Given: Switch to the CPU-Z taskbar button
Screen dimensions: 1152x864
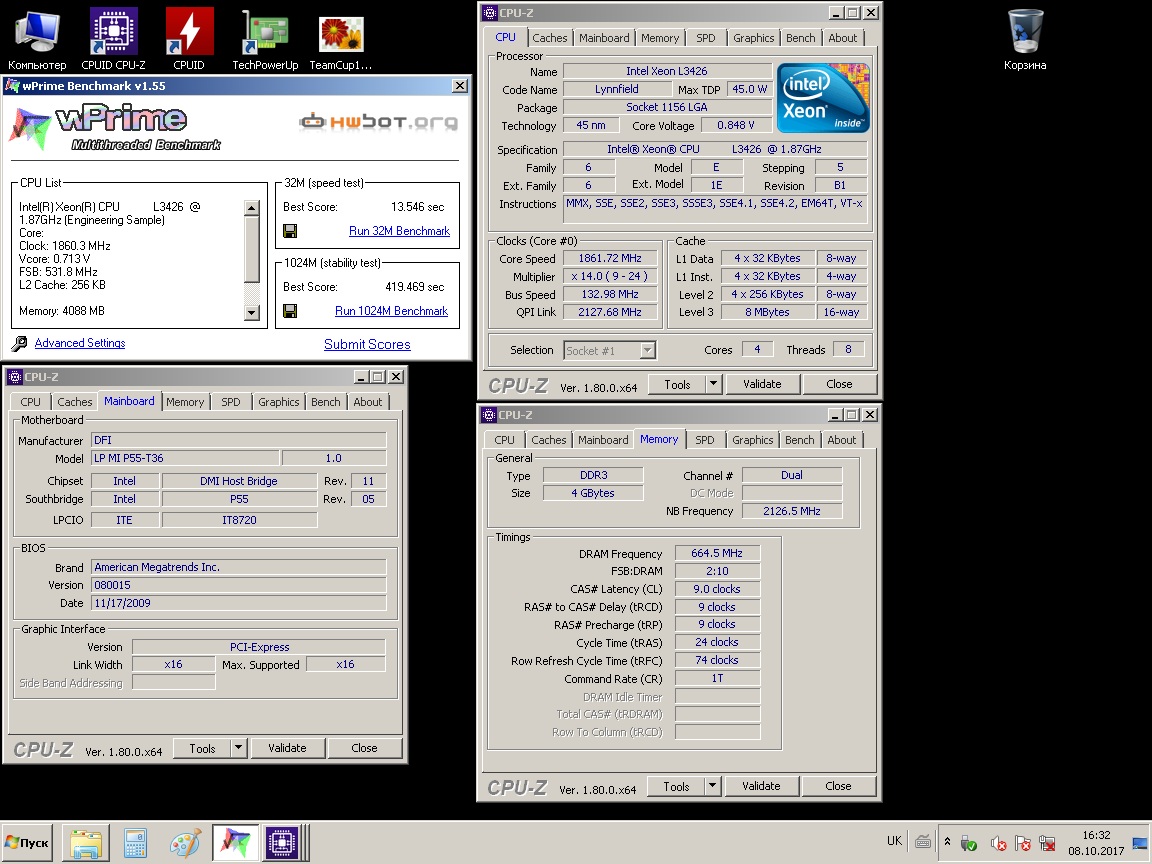Looking at the screenshot, I should click(x=282, y=843).
